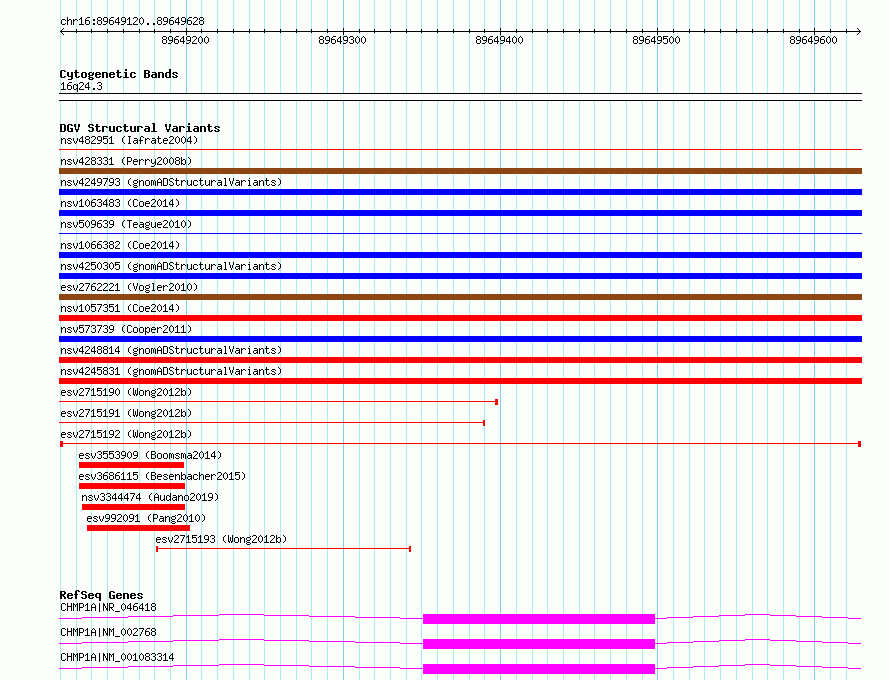
Task: Click the nsv509639 (Teague2010) label
Action: click(126, 224)
